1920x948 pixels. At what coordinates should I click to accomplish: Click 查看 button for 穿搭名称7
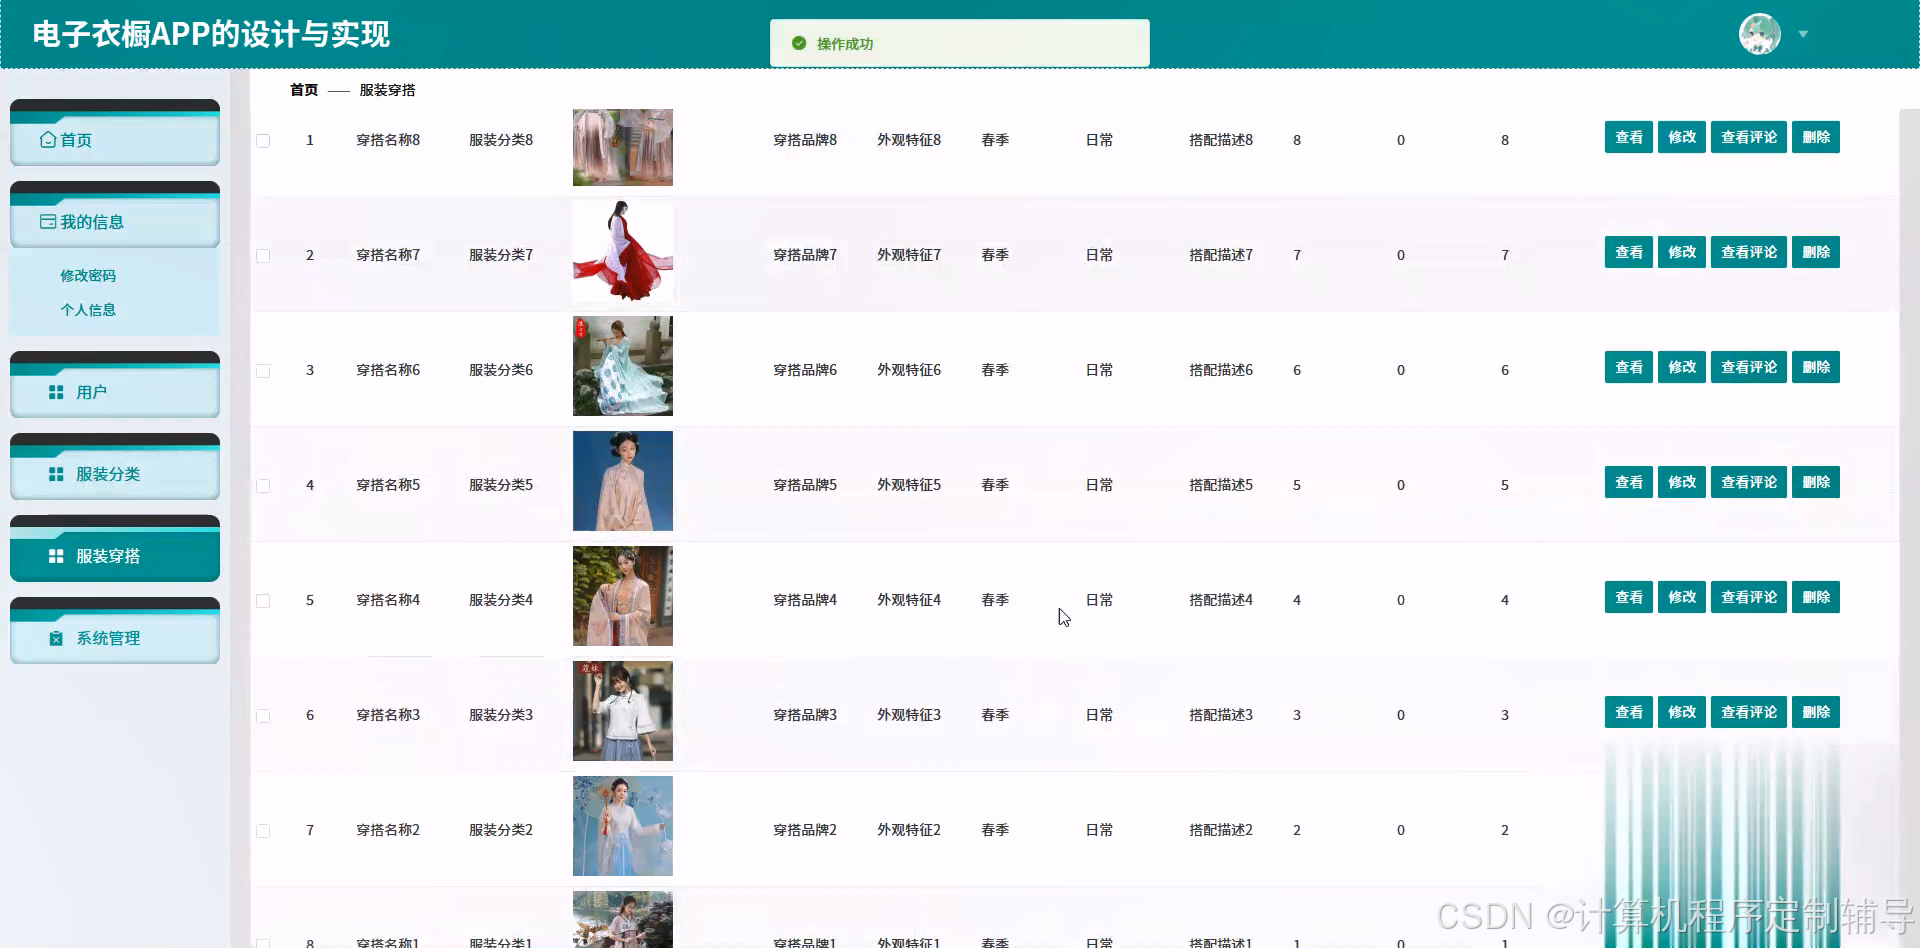[x=1629, y=252]
